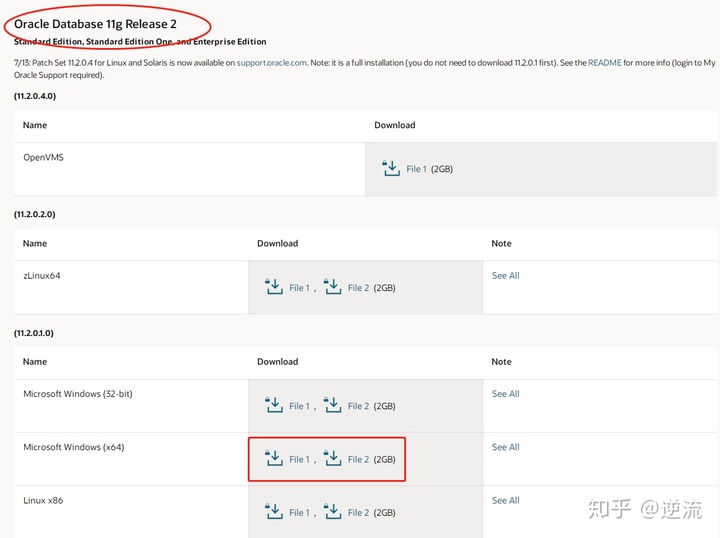Click Windows x64 File 1 download icon

(x=274, y=458)
